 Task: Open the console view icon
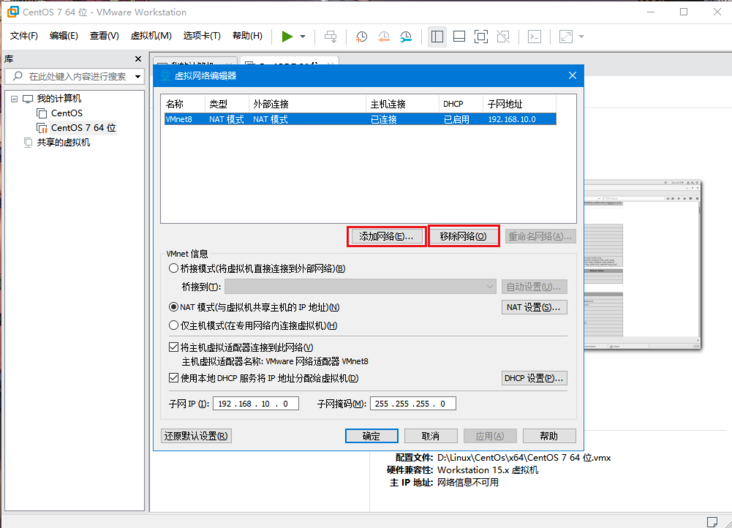click(535, 36)
